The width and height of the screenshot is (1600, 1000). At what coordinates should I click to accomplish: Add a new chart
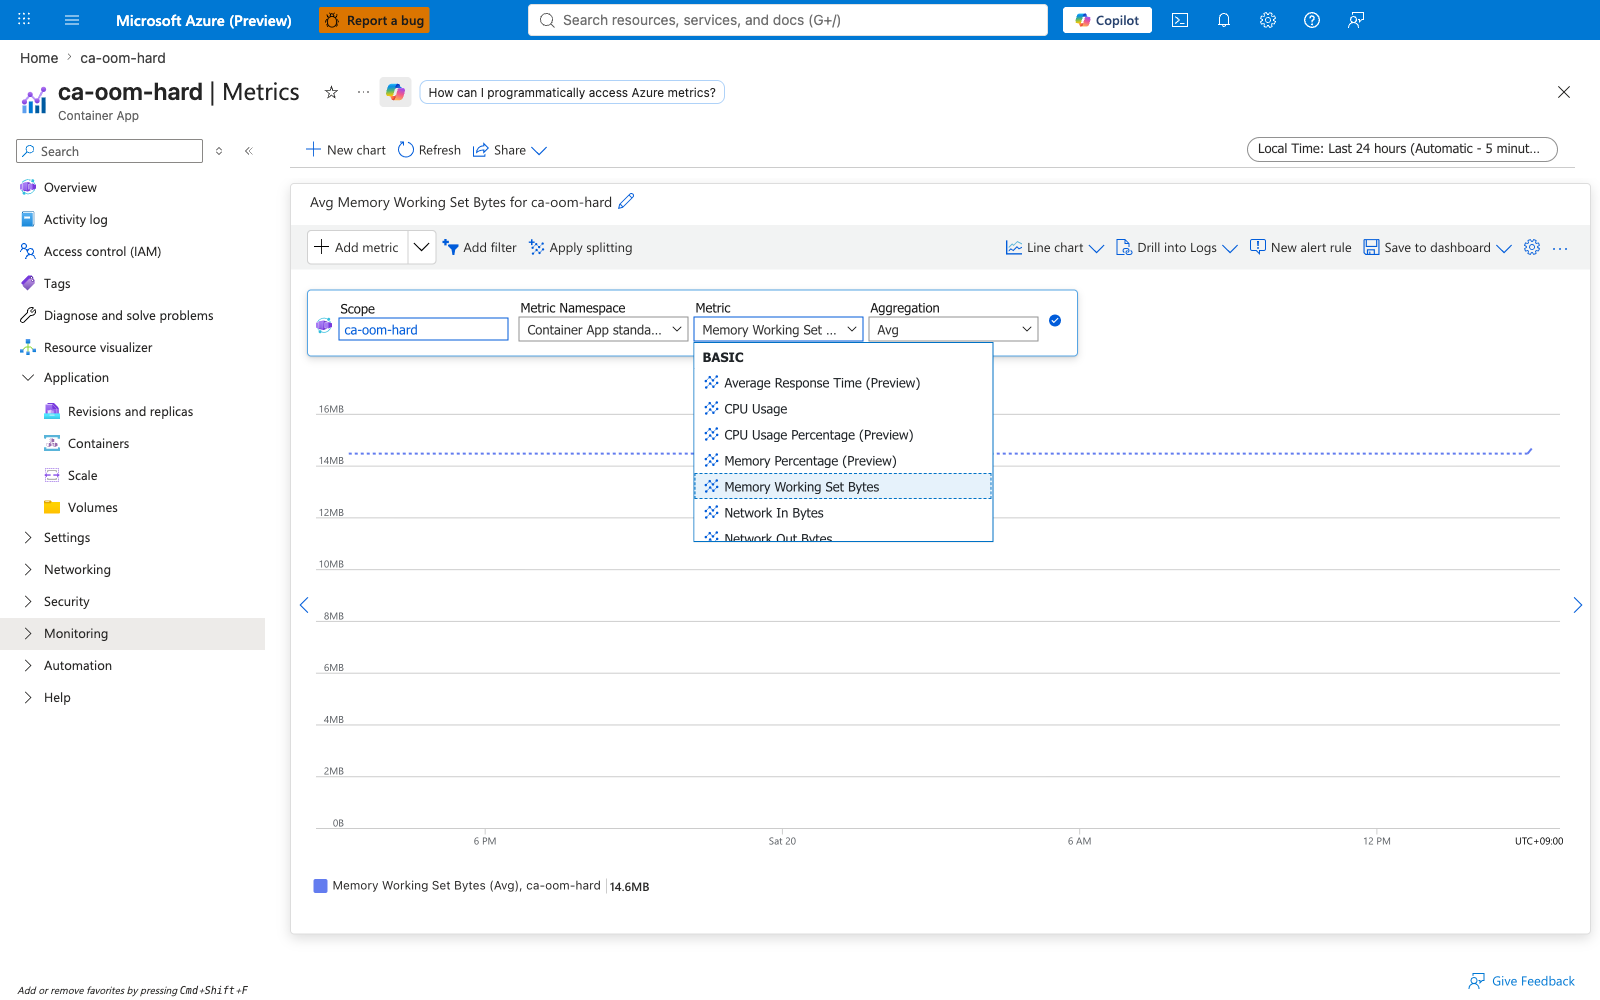tap(346, 150)
